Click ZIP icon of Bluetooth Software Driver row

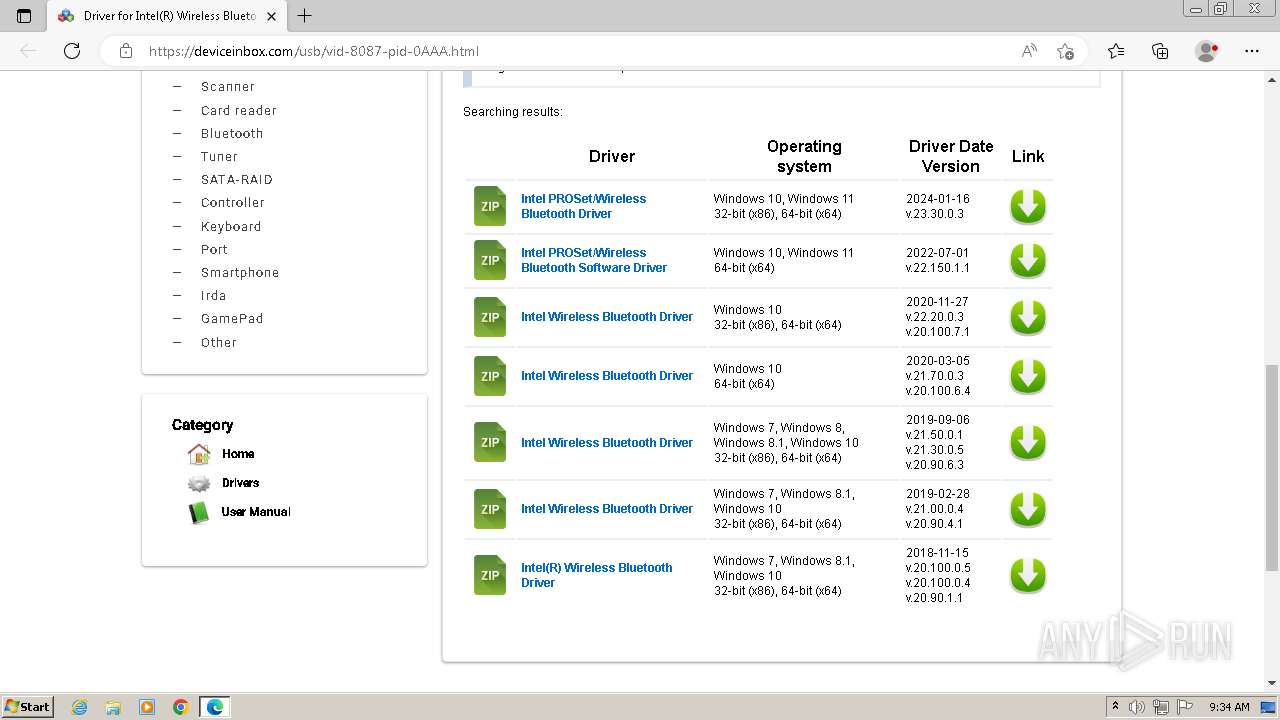pyautogui.click(x=490, y=260)
